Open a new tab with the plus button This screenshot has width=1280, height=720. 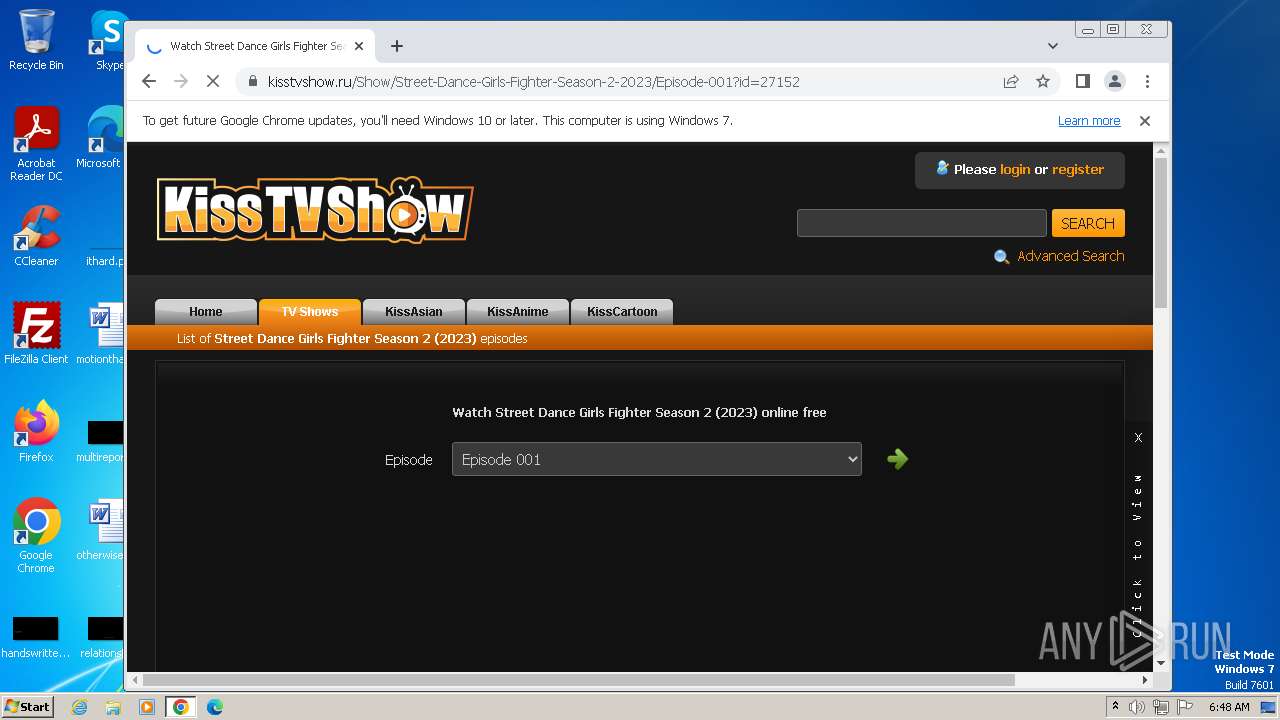(x=397, y=46)
